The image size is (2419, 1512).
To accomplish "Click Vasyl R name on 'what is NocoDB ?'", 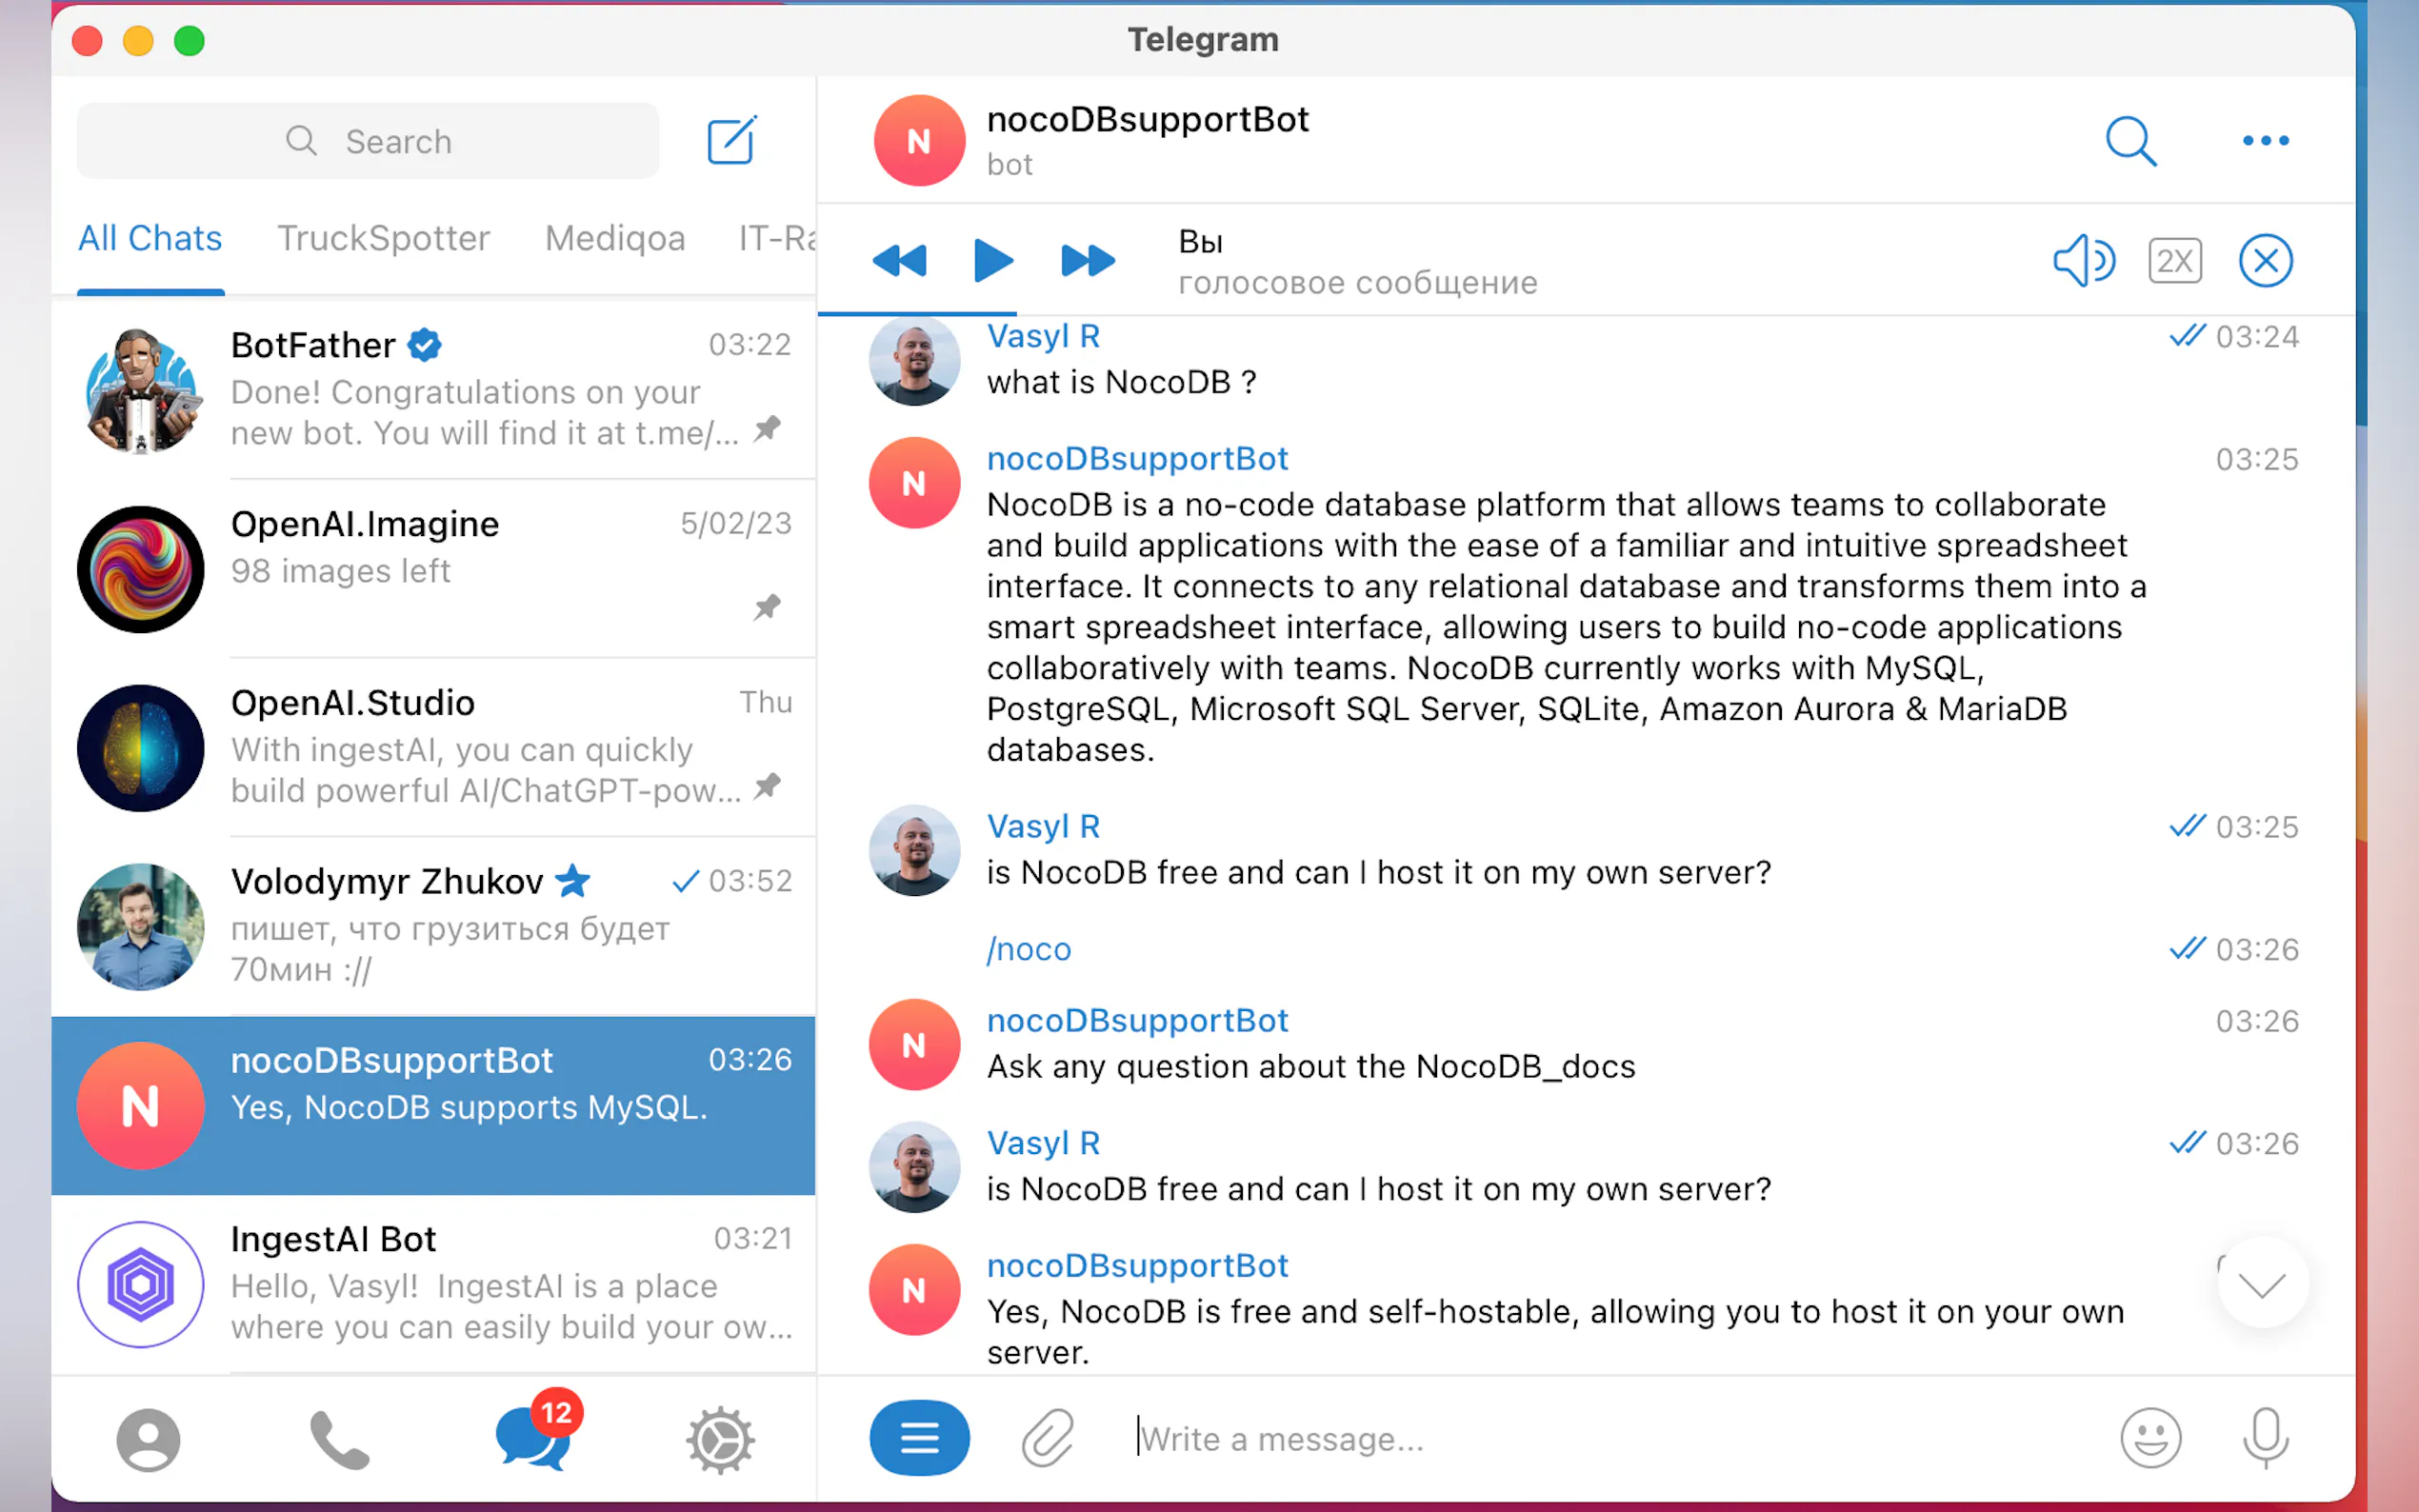I will point(1043,336).
